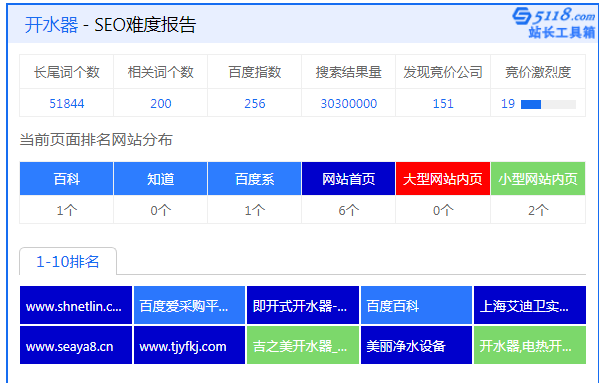Click the 1个 count under 百度系
This screenshot has width=599, height=383.
pyautogui.click(x=254, y=210)
